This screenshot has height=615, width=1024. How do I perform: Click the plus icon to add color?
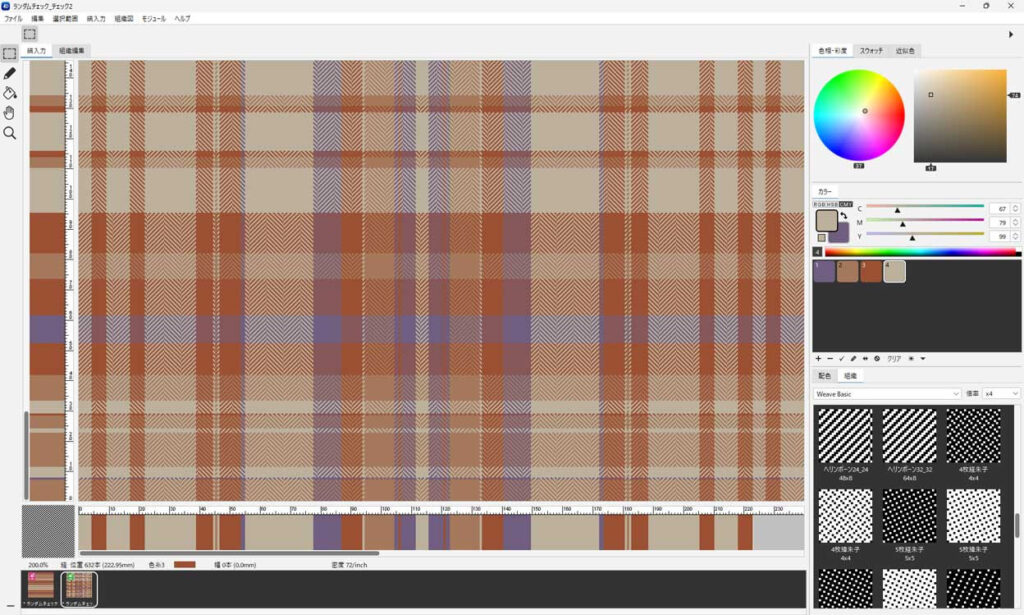(818, 358)
